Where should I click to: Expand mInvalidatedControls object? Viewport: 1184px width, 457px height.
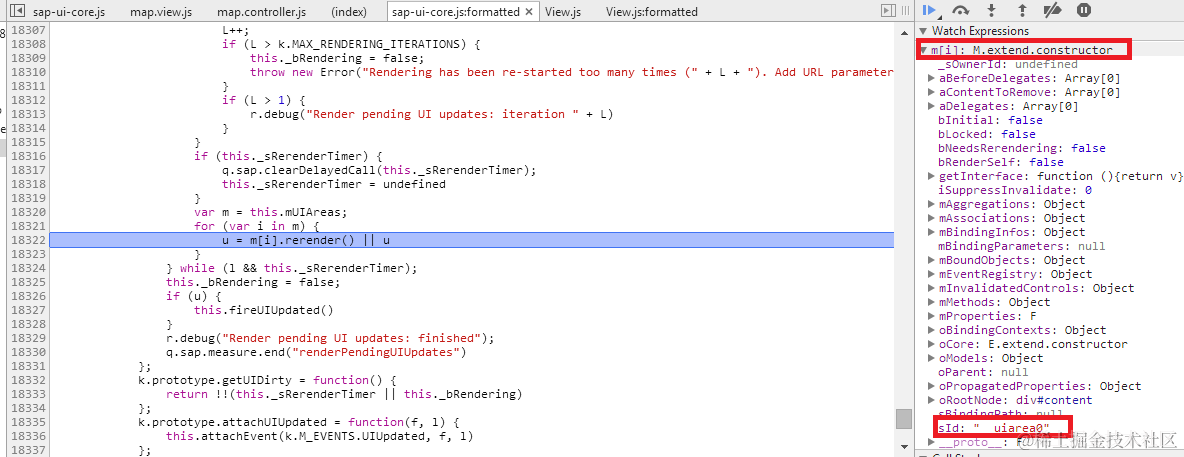(932, 288)
